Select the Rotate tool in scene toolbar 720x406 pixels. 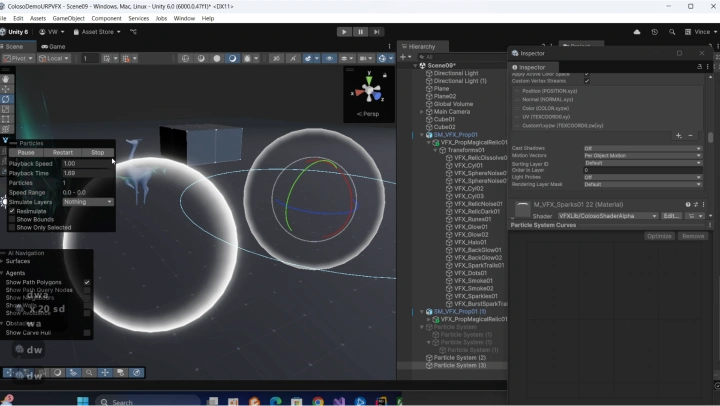point(6,99)
